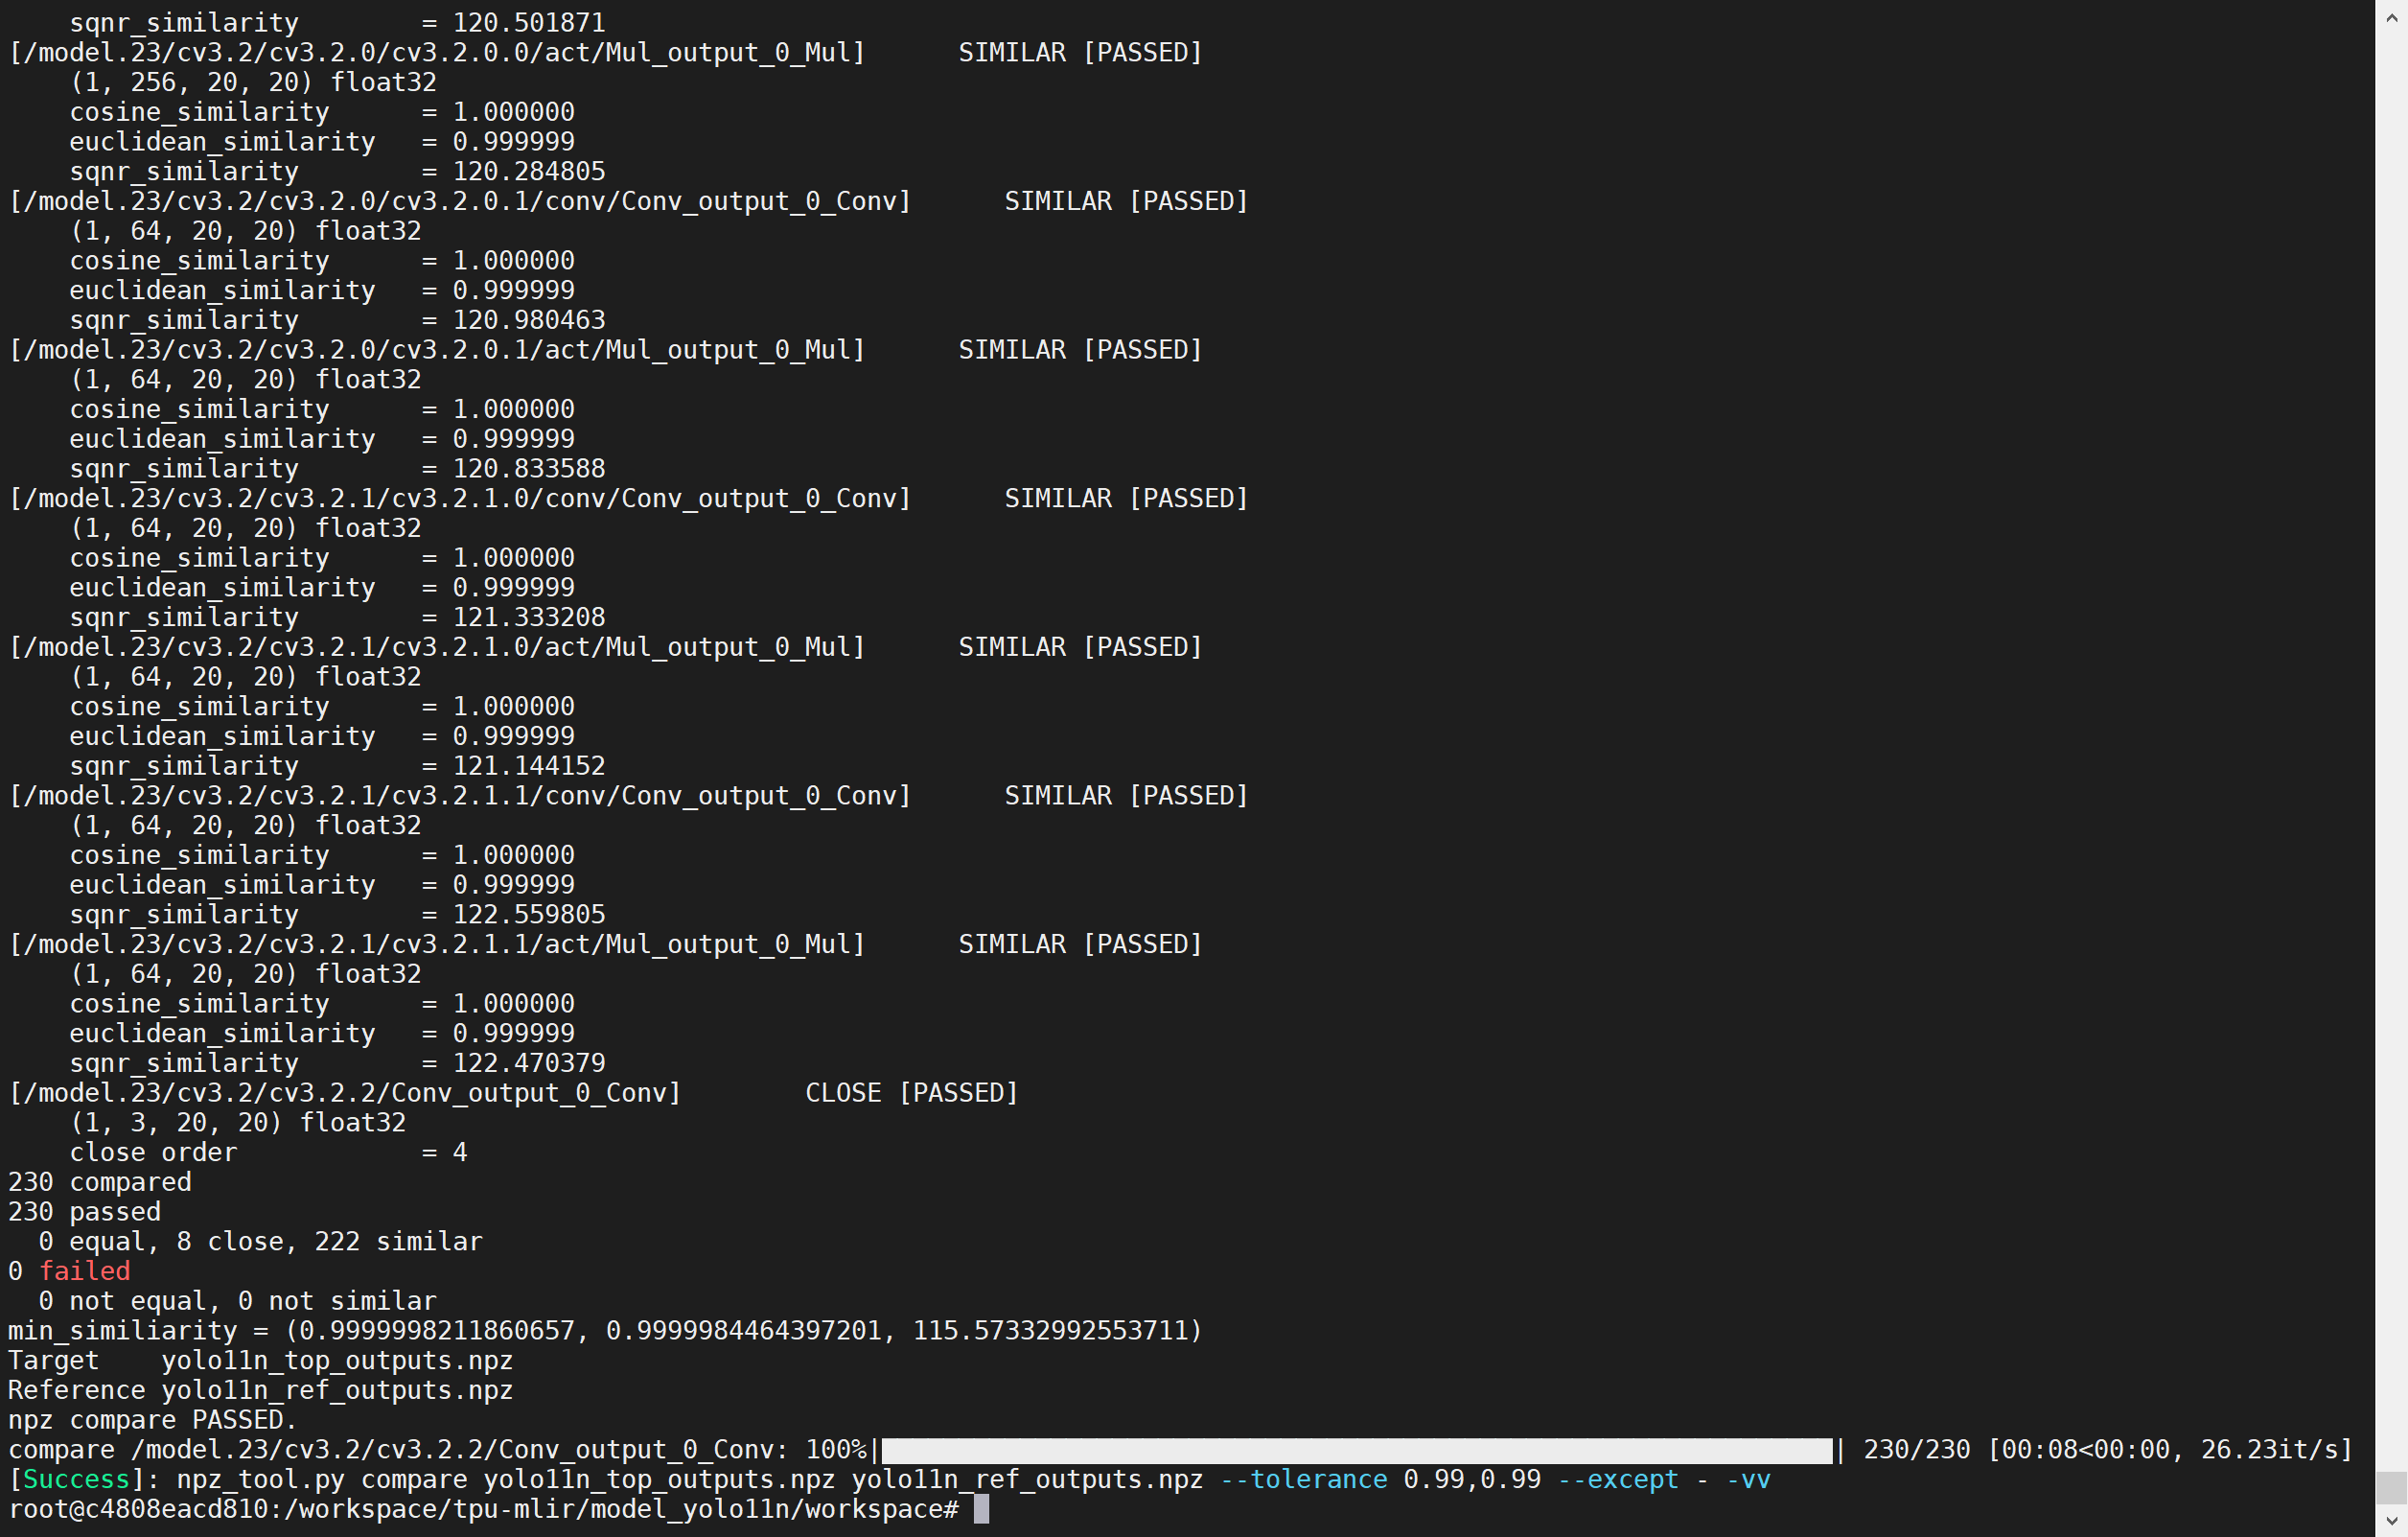Click the root@c4808eacd810 prompt text
The width and height of the screenshot is (2408, 1537).
(483, 1509)
